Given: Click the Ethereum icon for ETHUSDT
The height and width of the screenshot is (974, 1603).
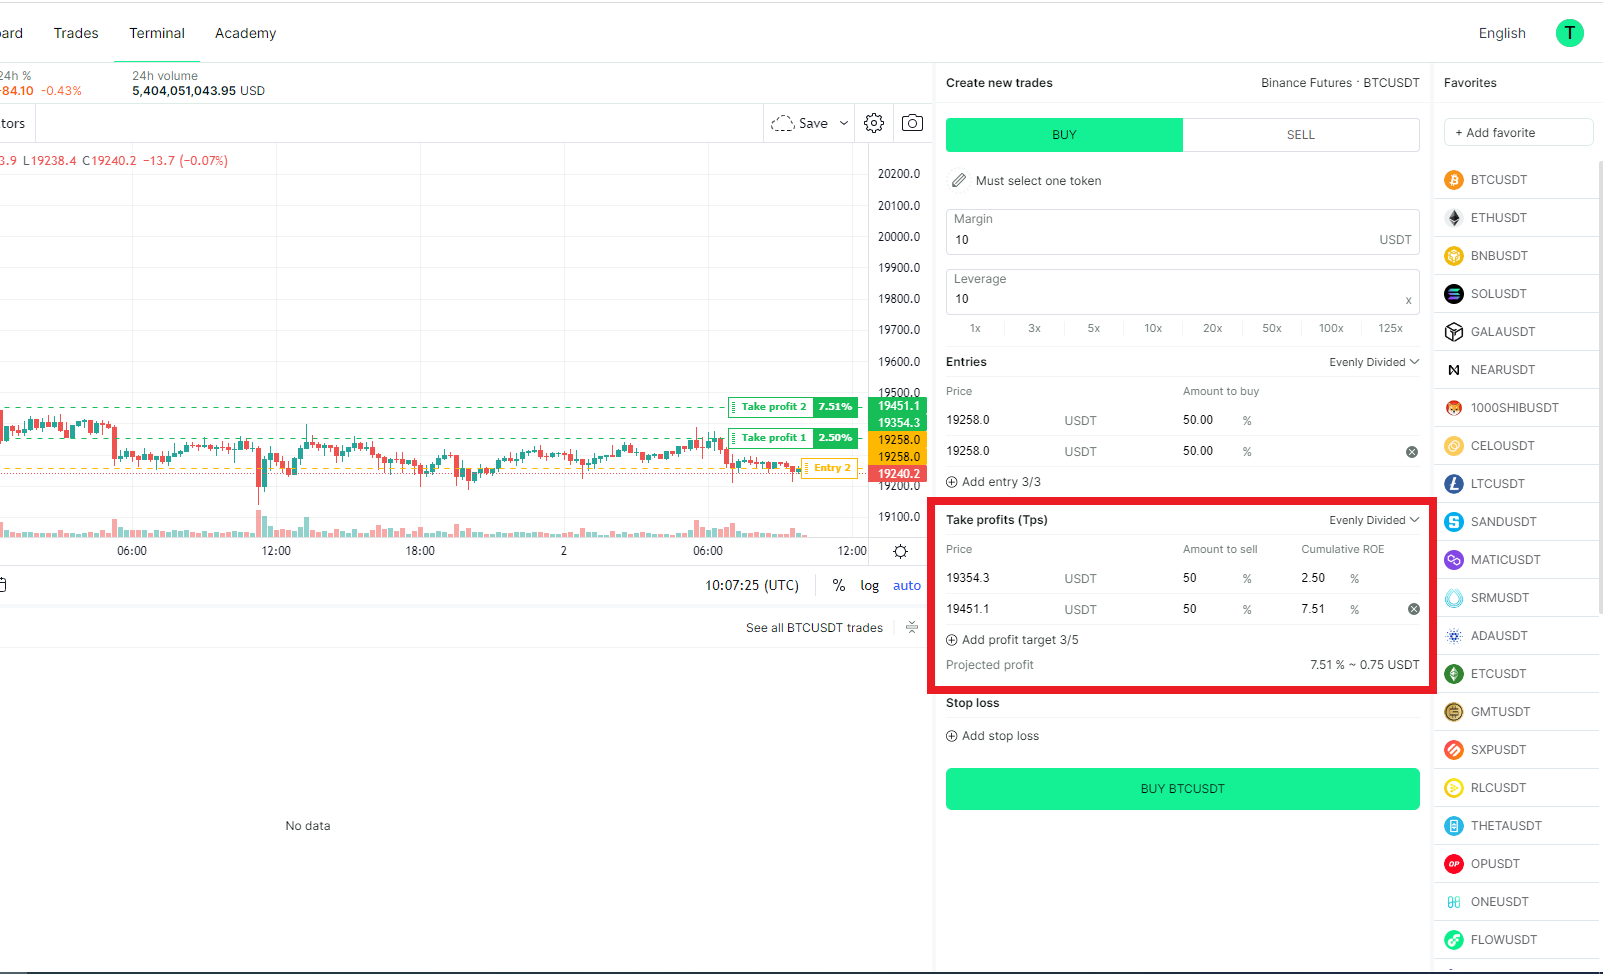Looking at the screenshot, I should [1454, 218].
